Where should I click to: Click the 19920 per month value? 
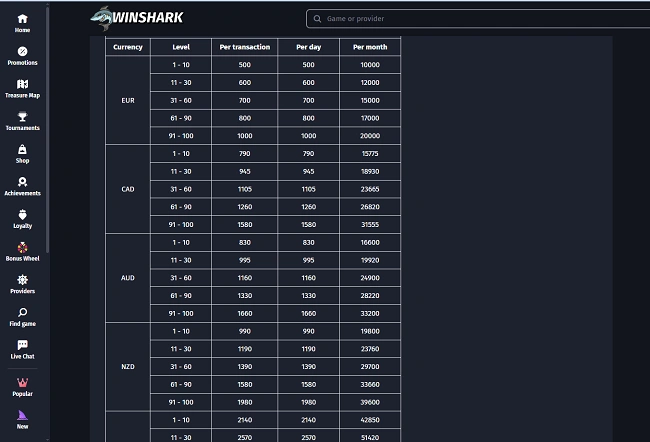(370, 260)
